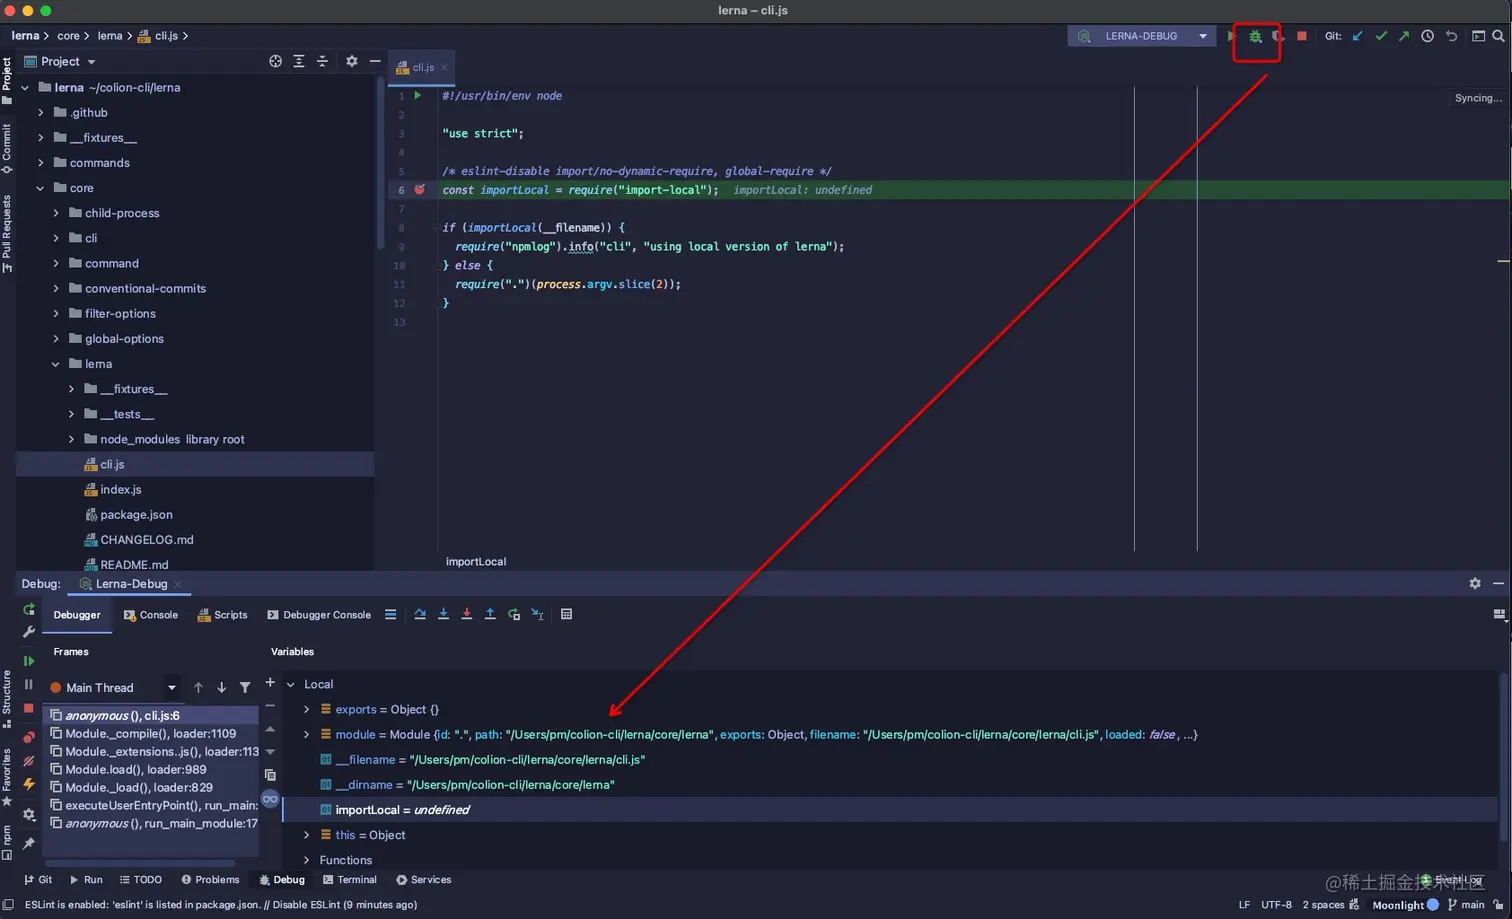Click Git Commit checkmark icon
The image size is (1512, 919).
pyautogui.click(x=1381, y=36)
